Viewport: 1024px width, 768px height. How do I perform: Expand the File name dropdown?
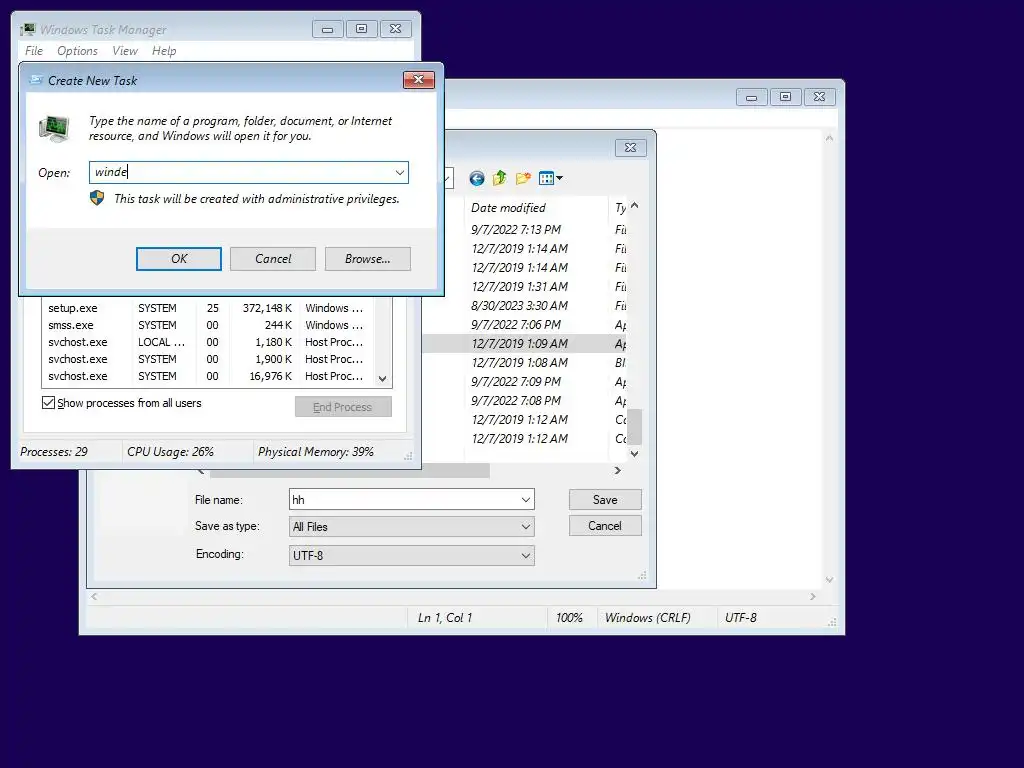526,500
